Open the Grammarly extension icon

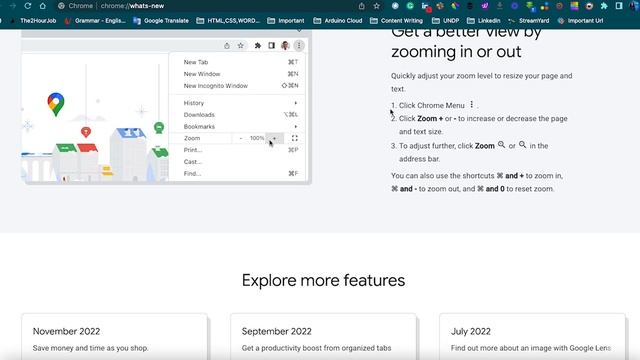tap(410, 6)
